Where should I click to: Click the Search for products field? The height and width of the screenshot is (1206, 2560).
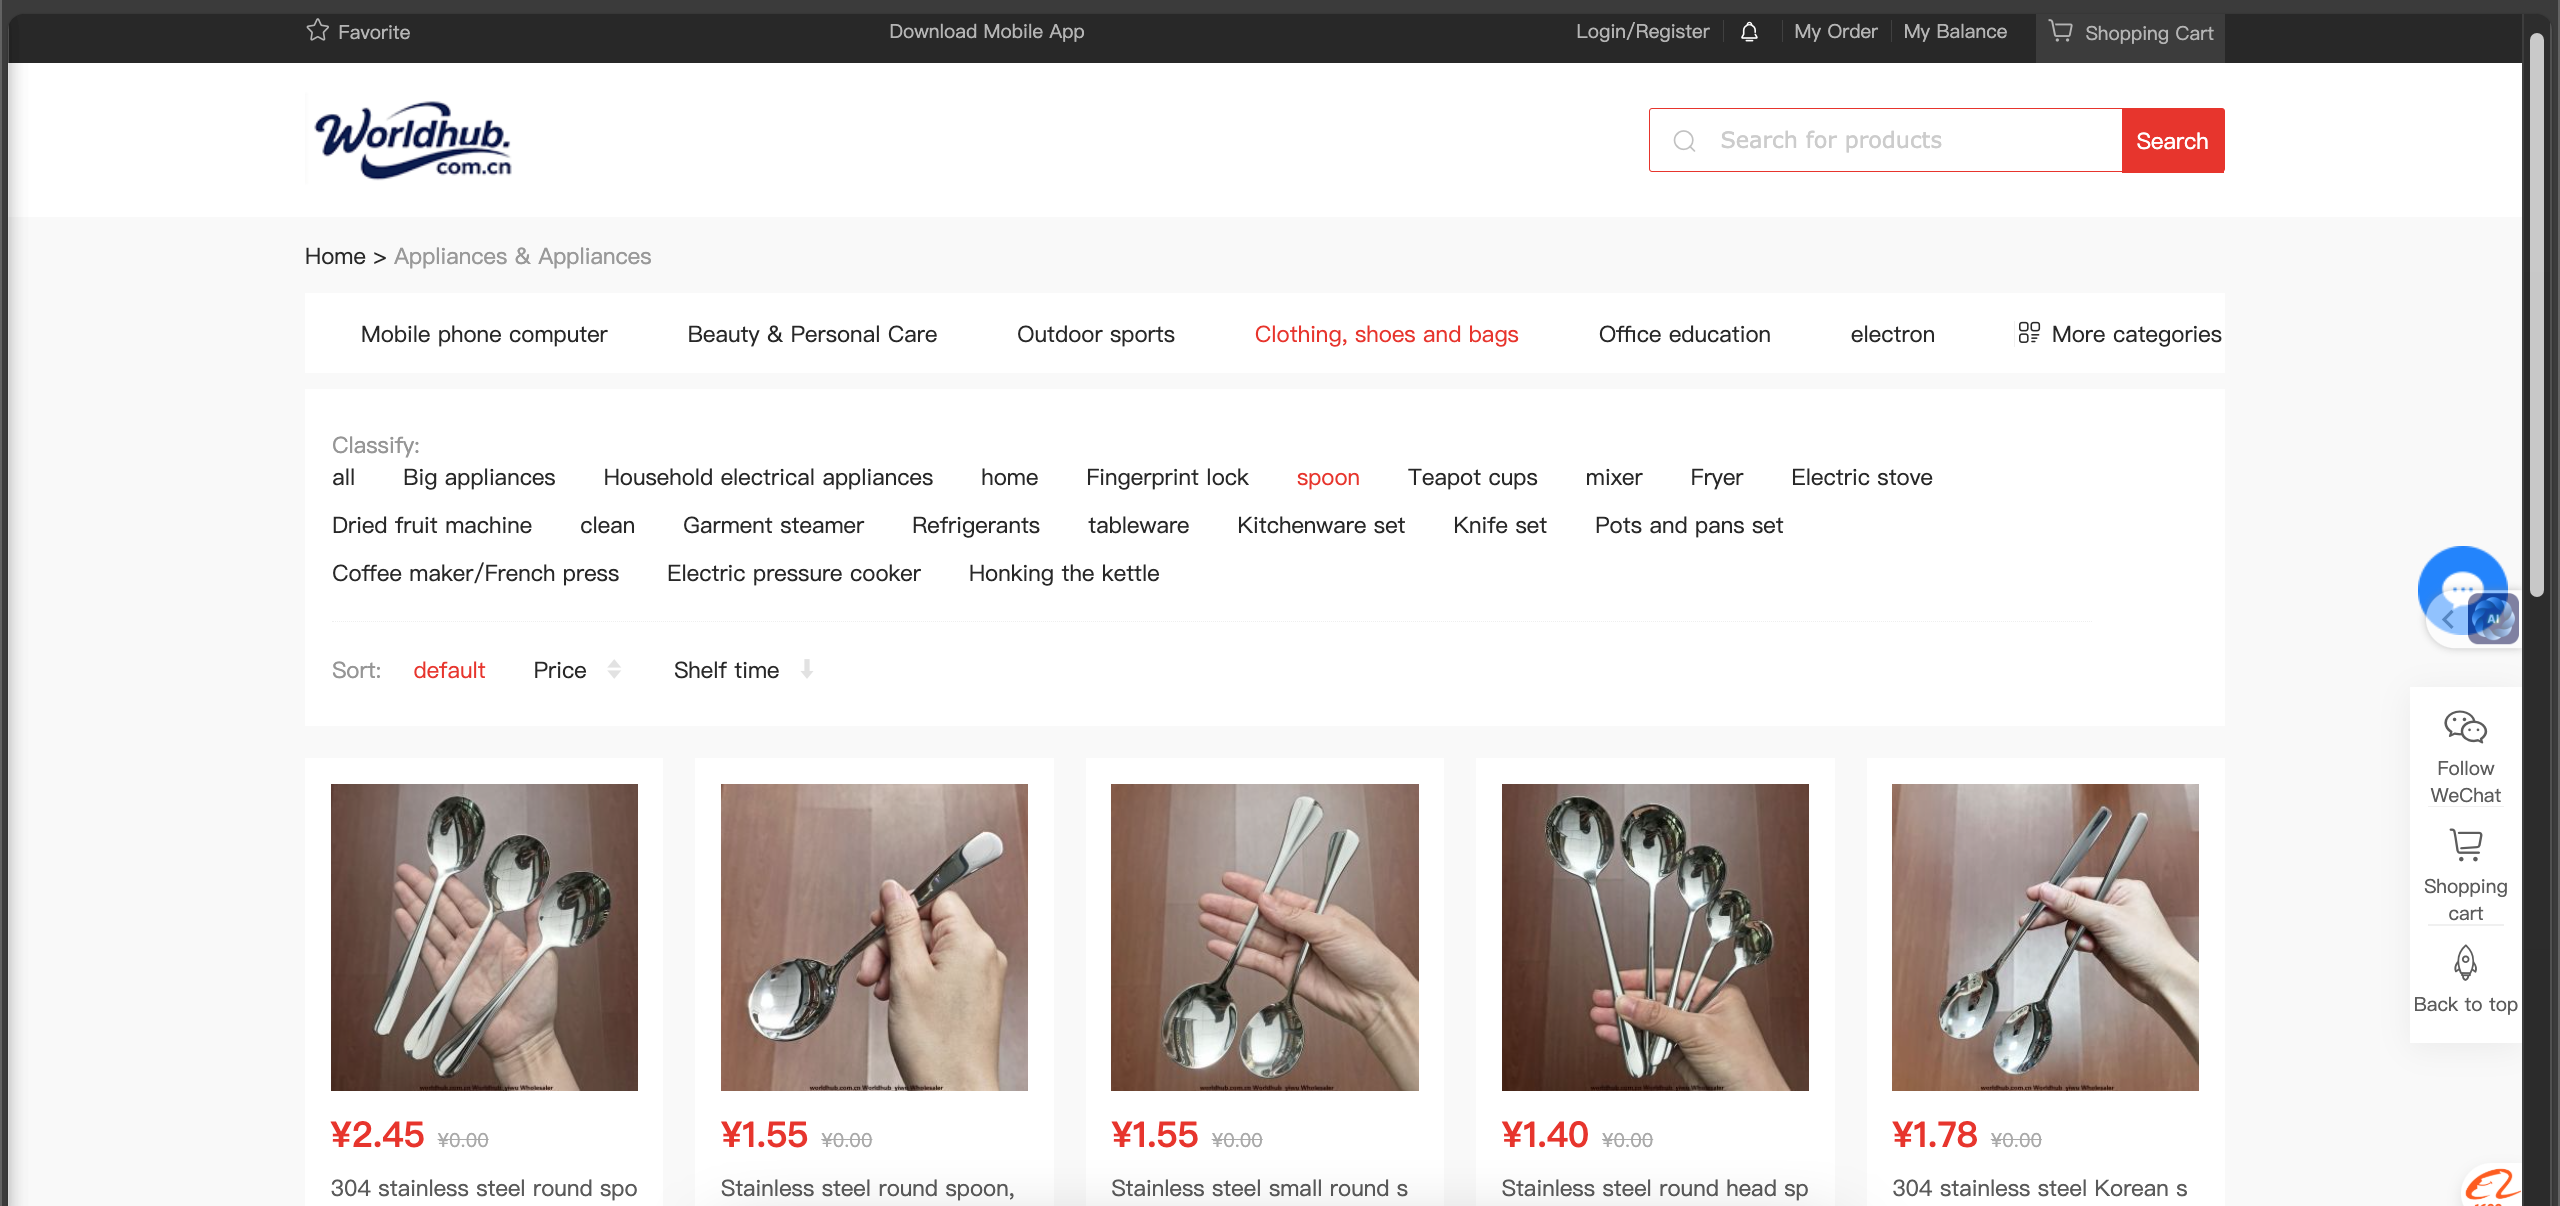[x=1885, y=140]
